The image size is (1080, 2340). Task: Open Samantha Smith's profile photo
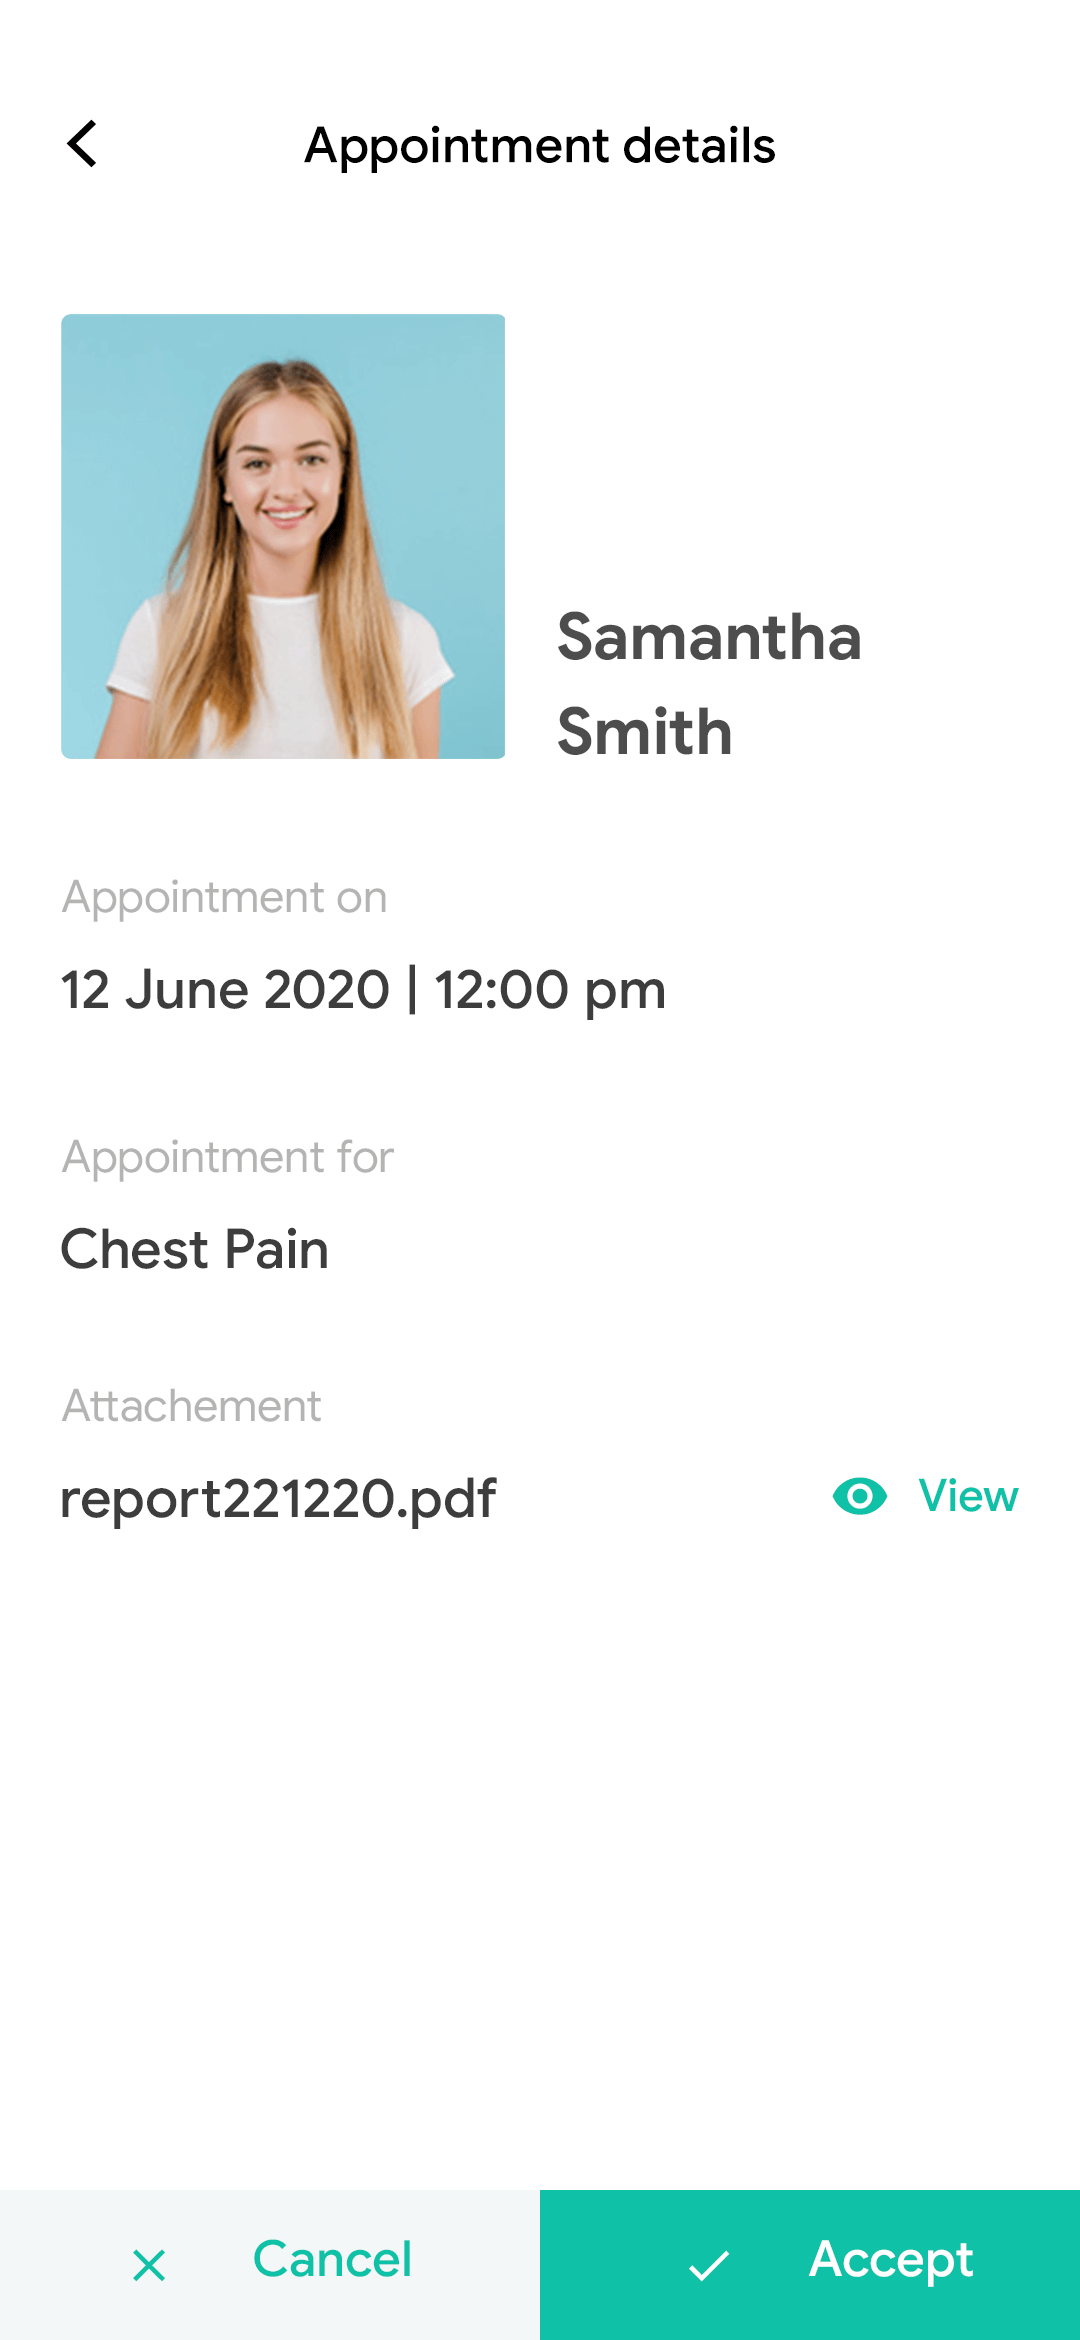point(283,536)
